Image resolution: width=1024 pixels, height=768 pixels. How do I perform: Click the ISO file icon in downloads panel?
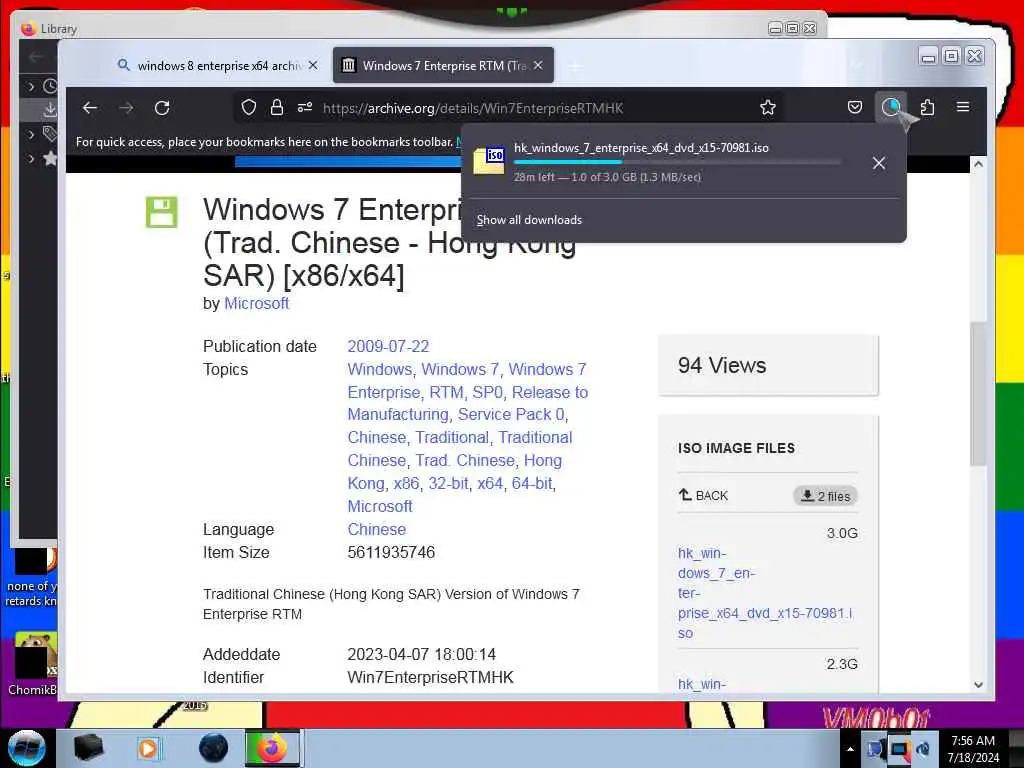489,161
